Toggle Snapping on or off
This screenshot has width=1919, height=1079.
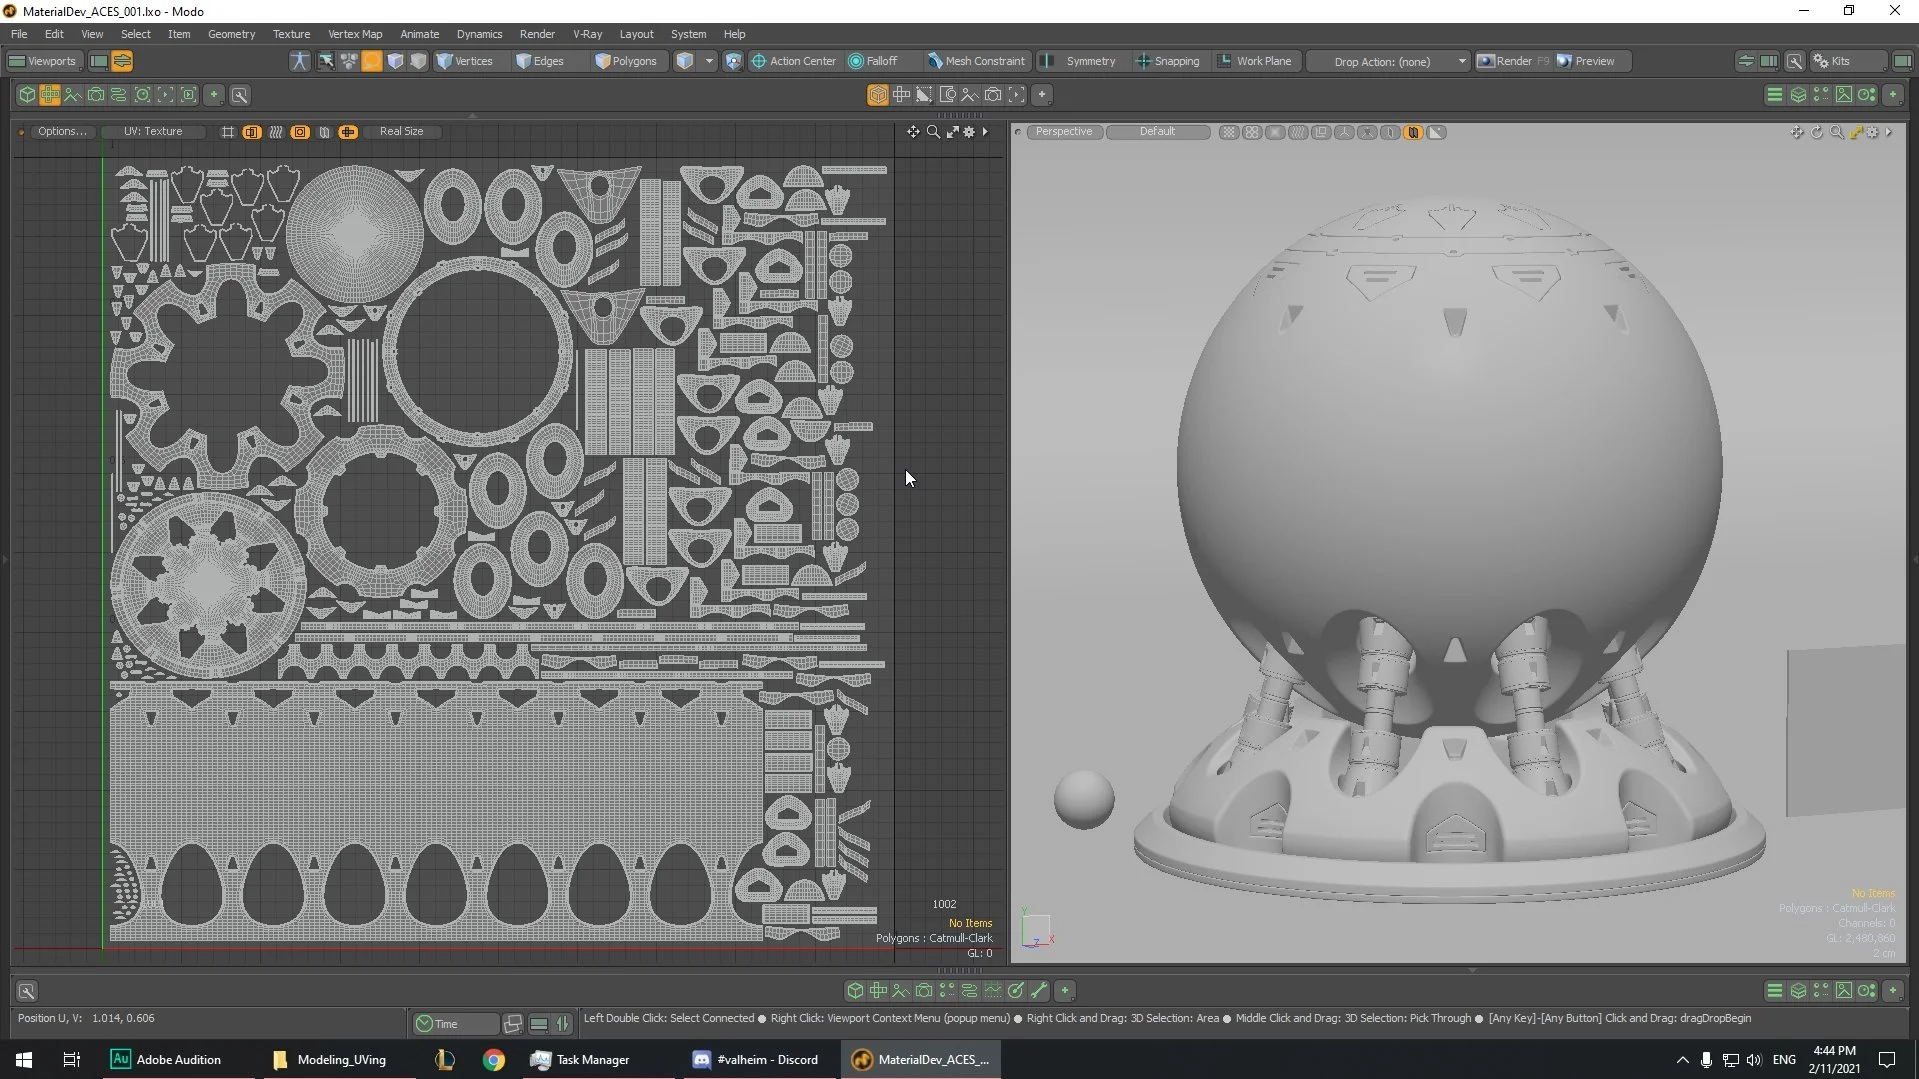[x=1170, y=61]
